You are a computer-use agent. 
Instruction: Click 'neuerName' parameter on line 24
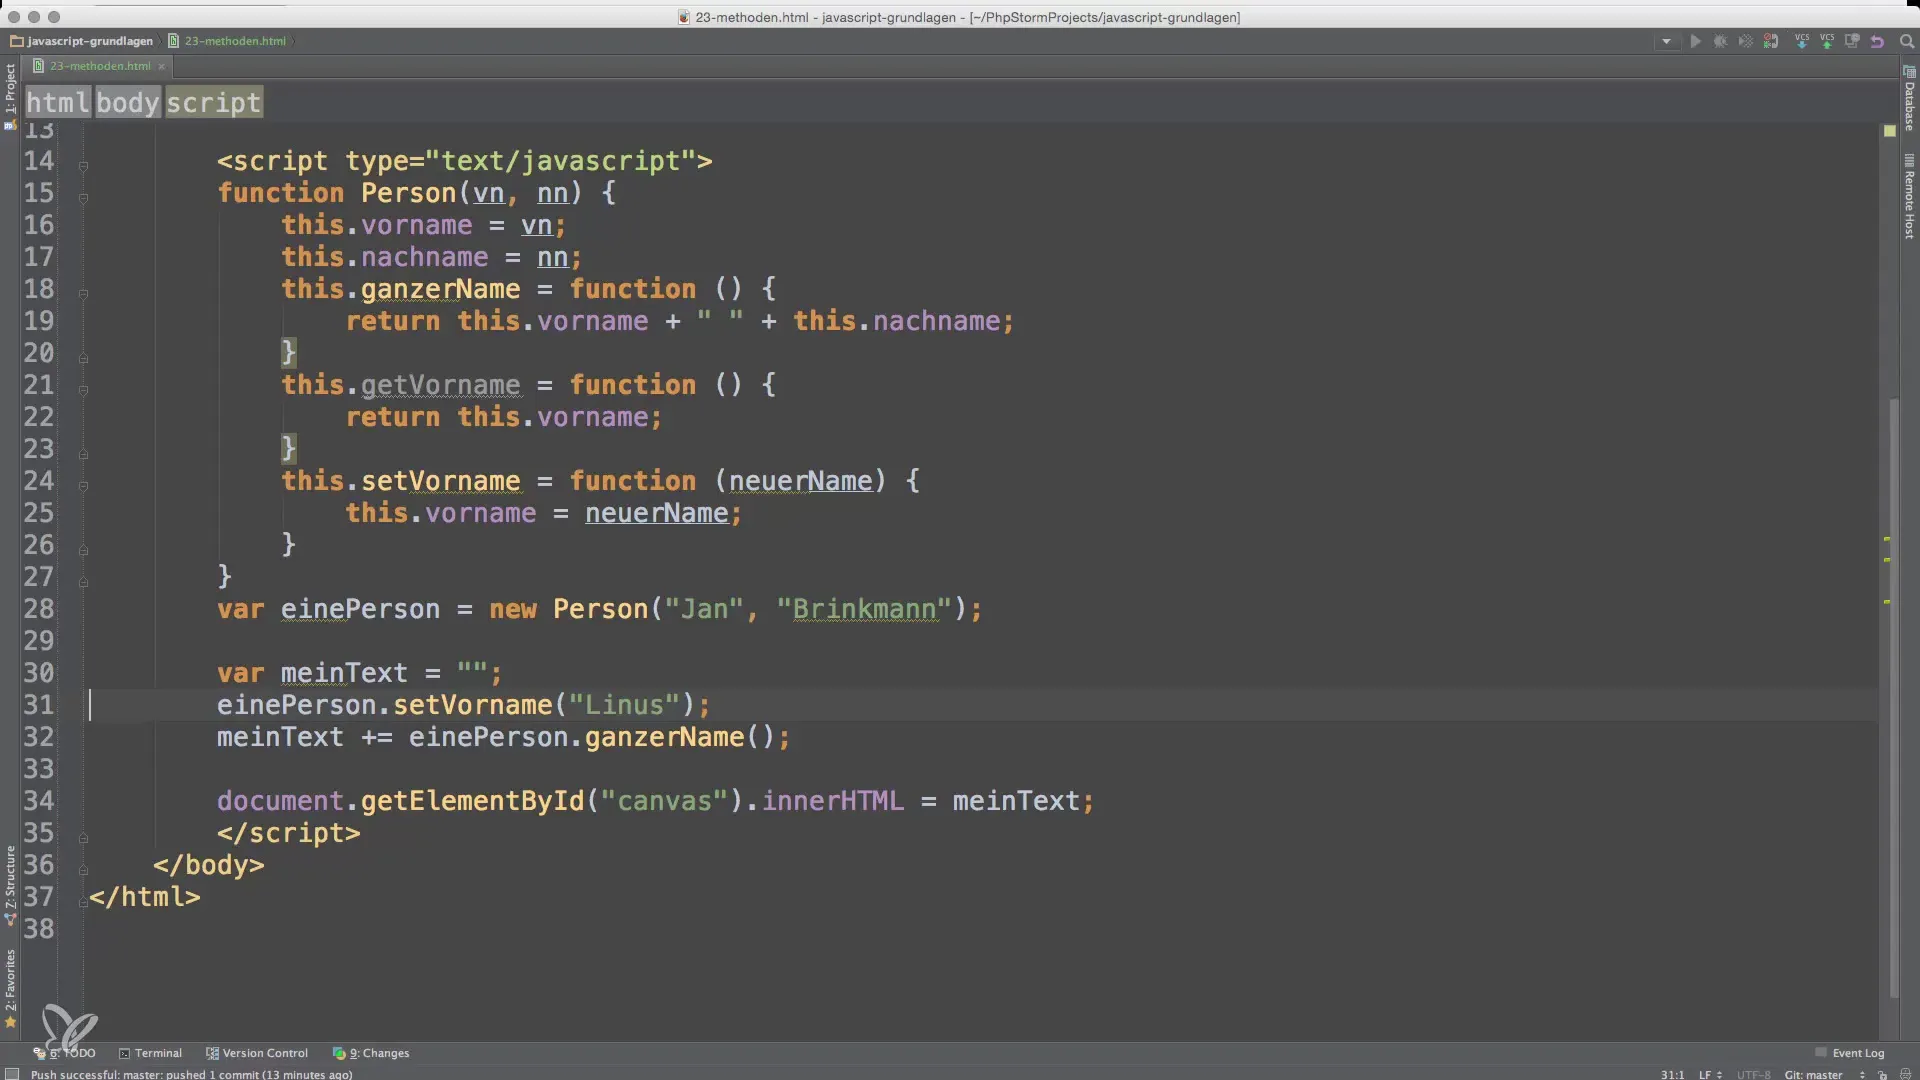pos(801,481)
